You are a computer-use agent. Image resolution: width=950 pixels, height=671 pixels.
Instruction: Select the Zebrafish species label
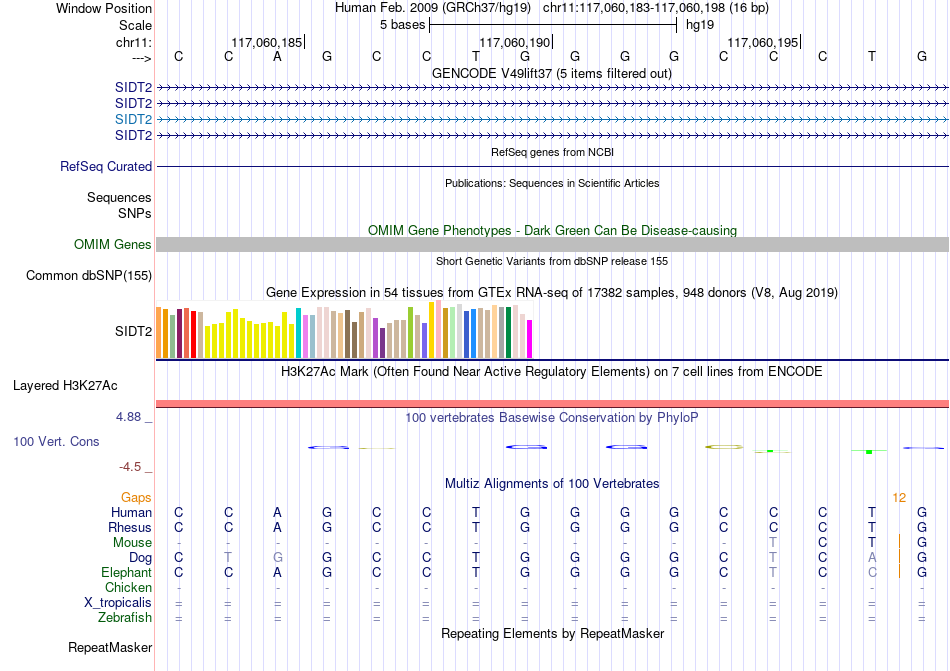coord(125,618)
